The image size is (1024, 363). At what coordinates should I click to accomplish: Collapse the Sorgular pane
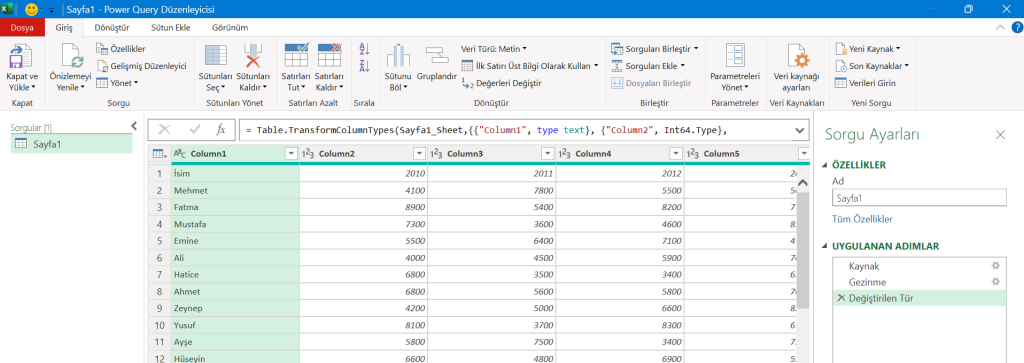(135, 125)
